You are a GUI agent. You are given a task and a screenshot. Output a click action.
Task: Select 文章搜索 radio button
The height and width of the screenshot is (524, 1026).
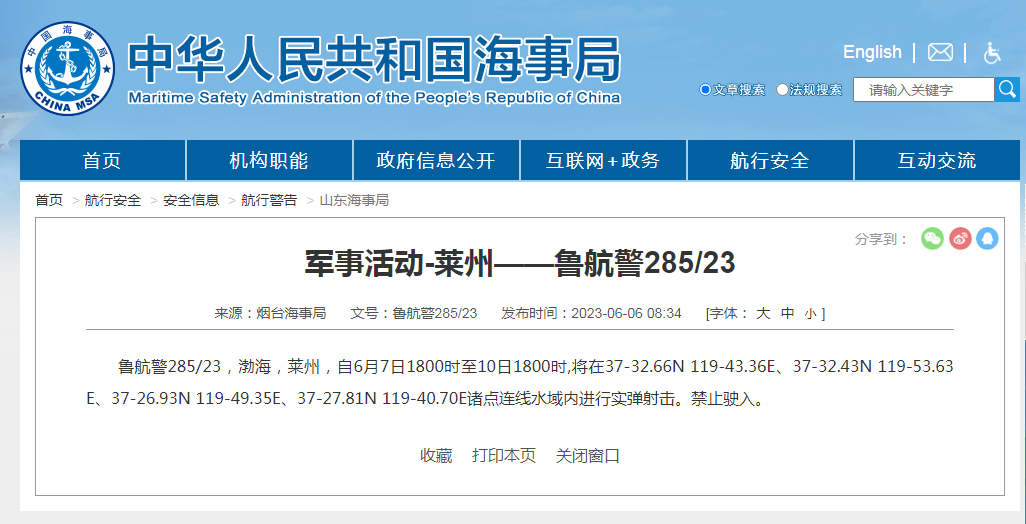pyautogui.click(x=705, y=90)
